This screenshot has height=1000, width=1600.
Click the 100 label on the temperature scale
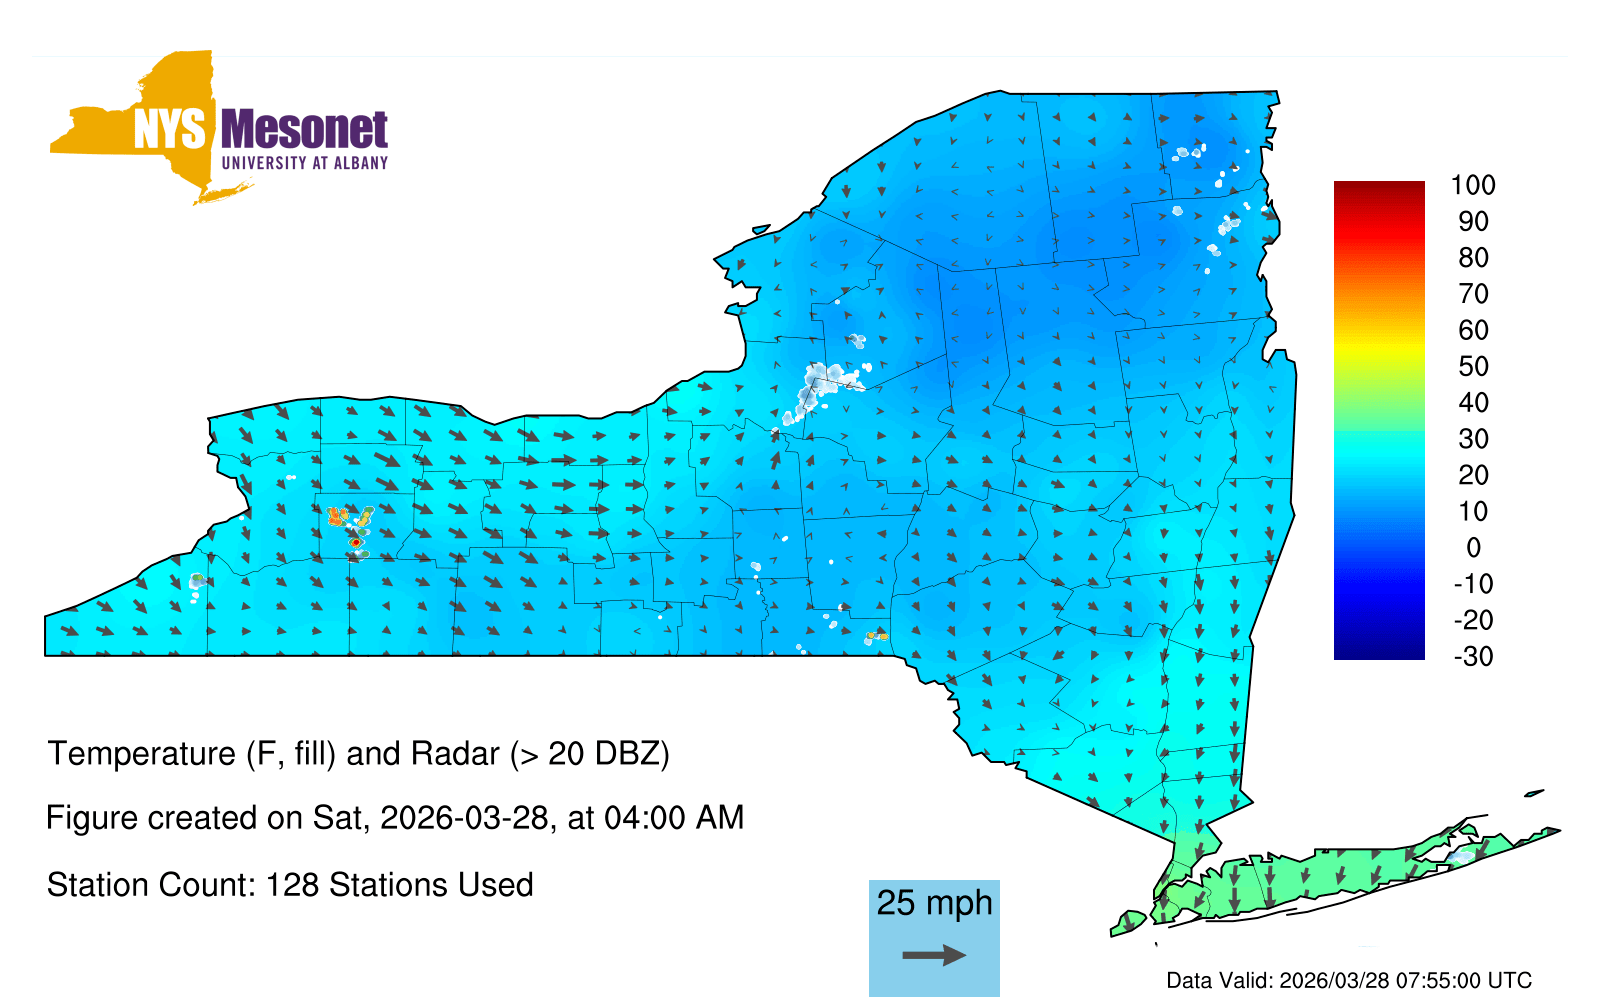point(1472,185)
